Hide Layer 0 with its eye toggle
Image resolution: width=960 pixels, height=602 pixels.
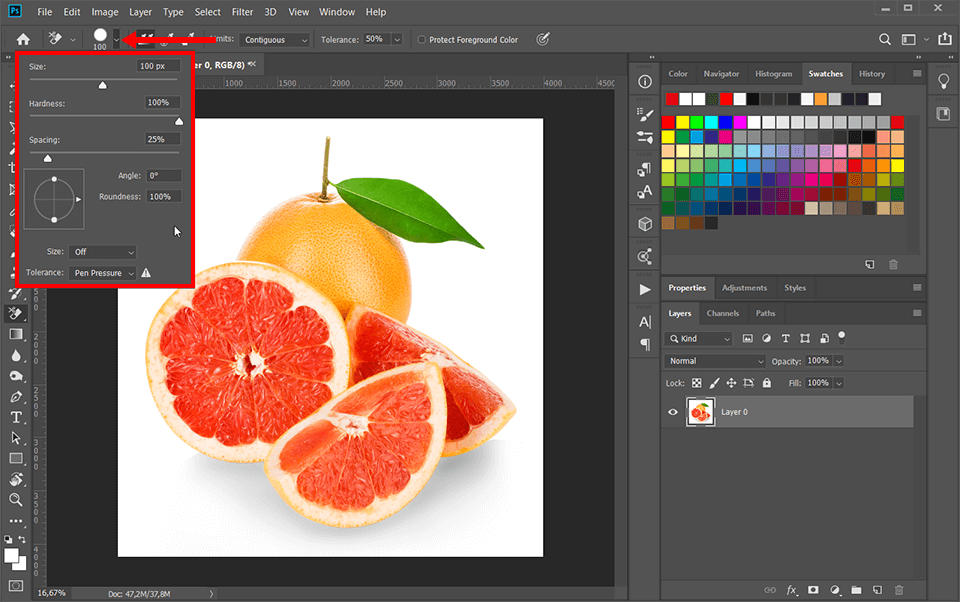673,411
